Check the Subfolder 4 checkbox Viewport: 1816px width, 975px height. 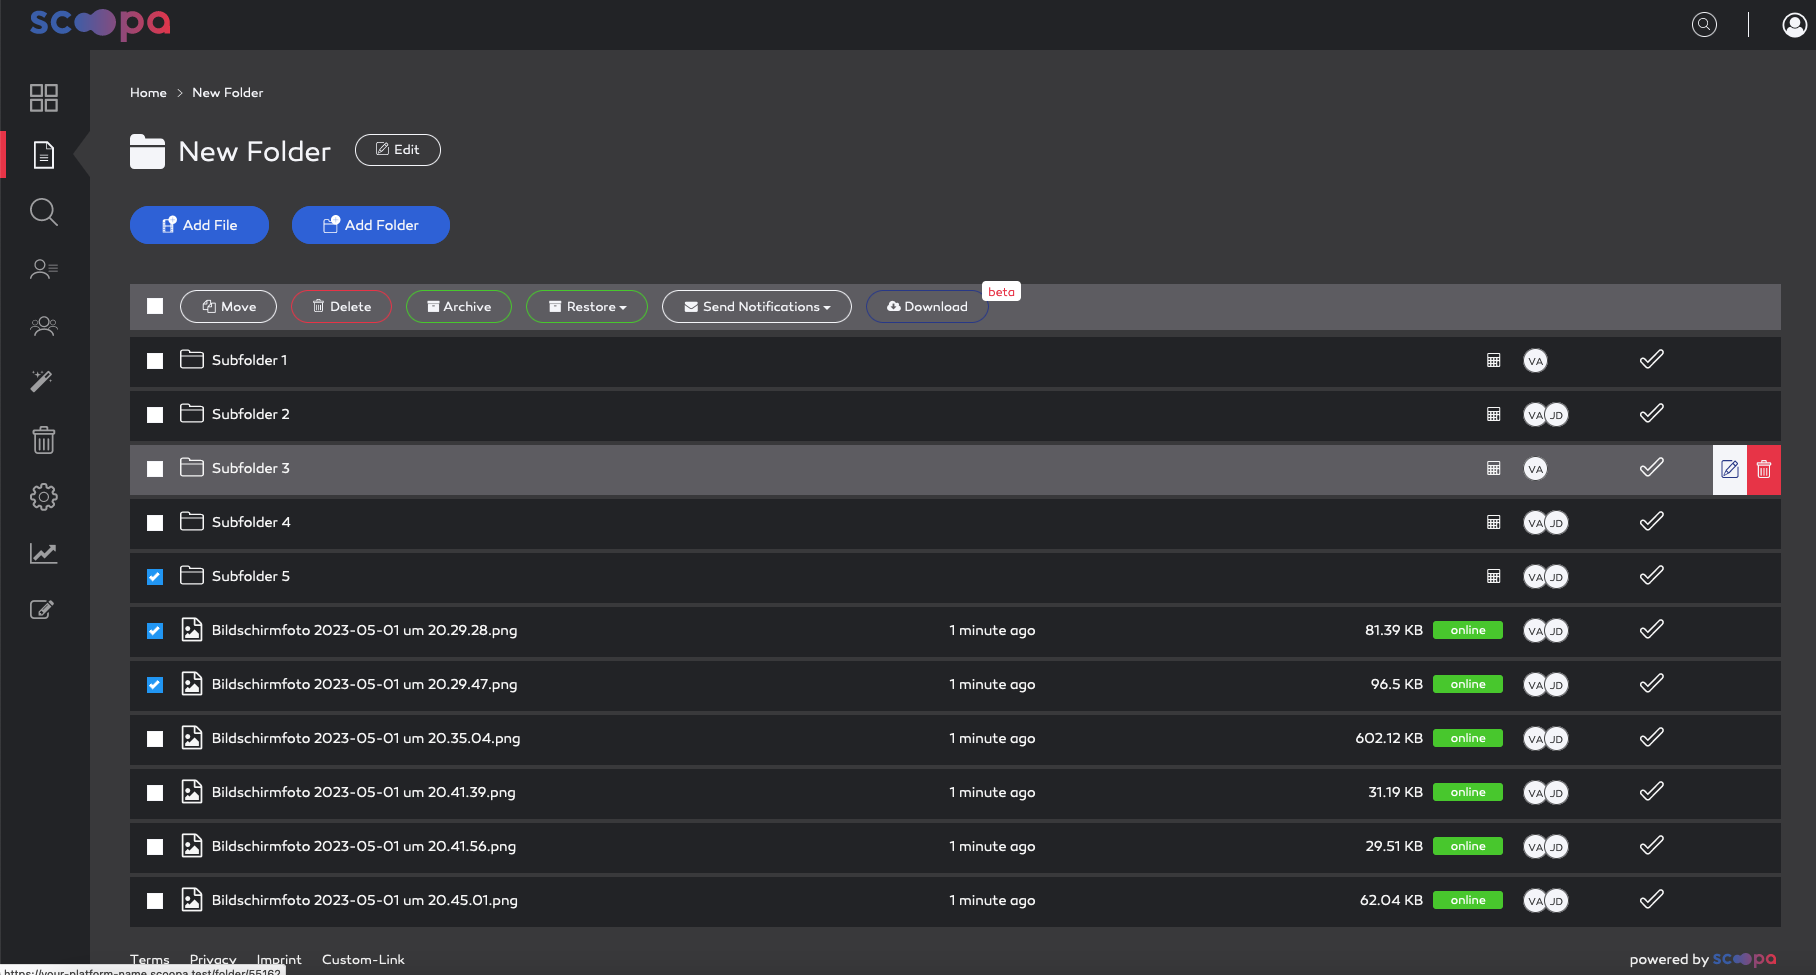click(x=155, y=523)
